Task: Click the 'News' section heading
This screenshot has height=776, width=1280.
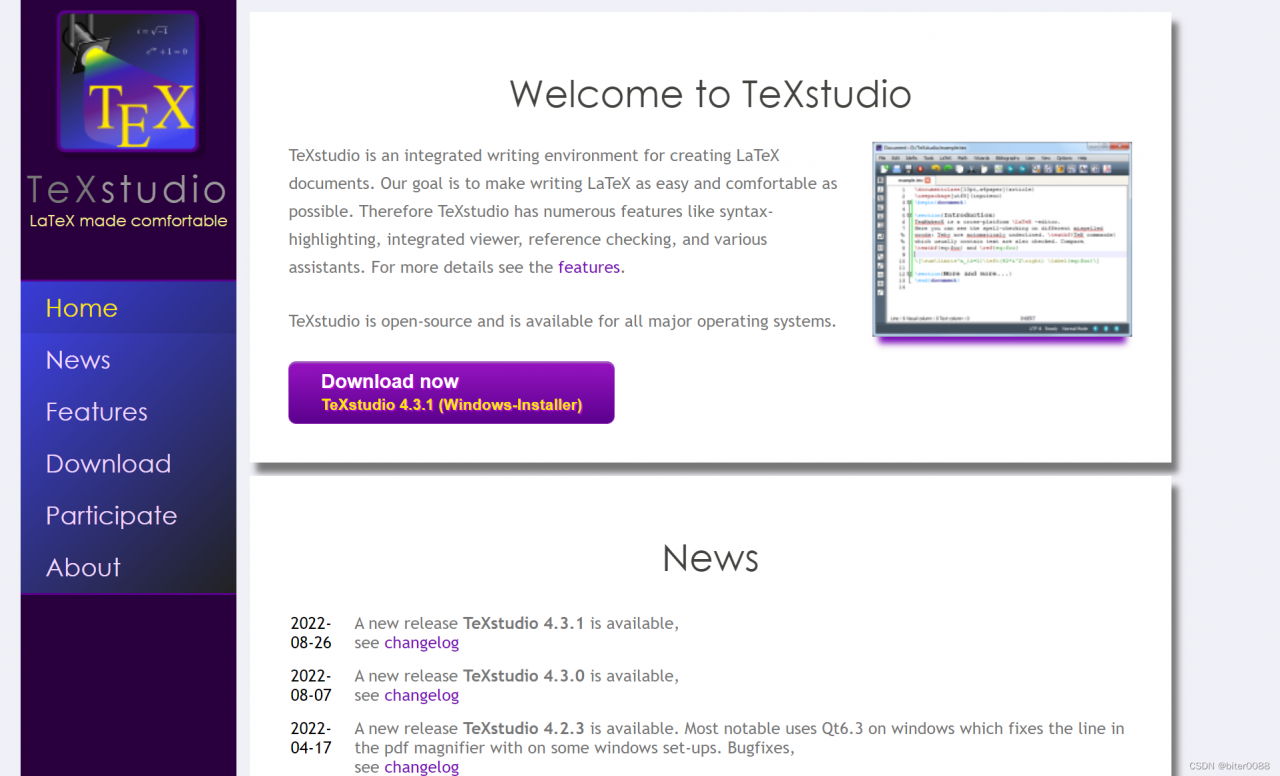Action: [x=710, y=558]
